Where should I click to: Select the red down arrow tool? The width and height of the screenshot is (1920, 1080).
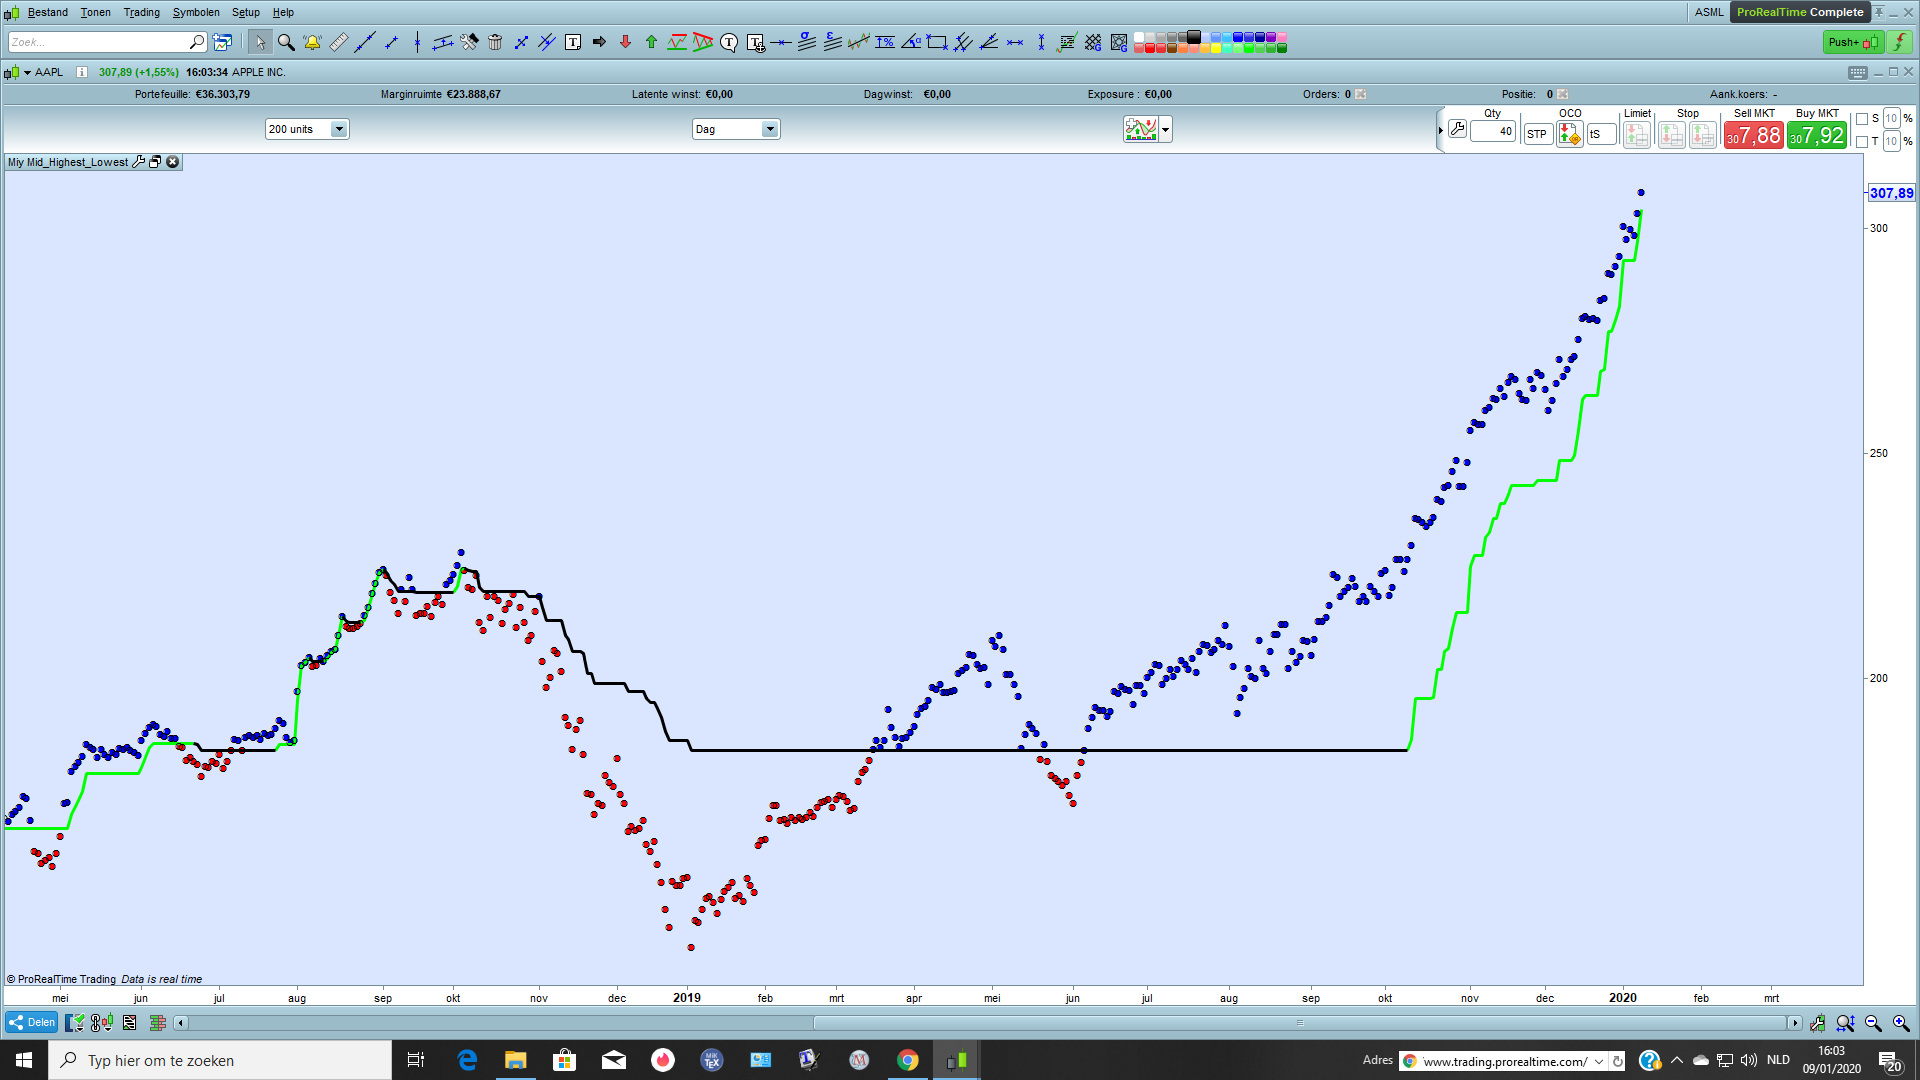coord(625,42)
